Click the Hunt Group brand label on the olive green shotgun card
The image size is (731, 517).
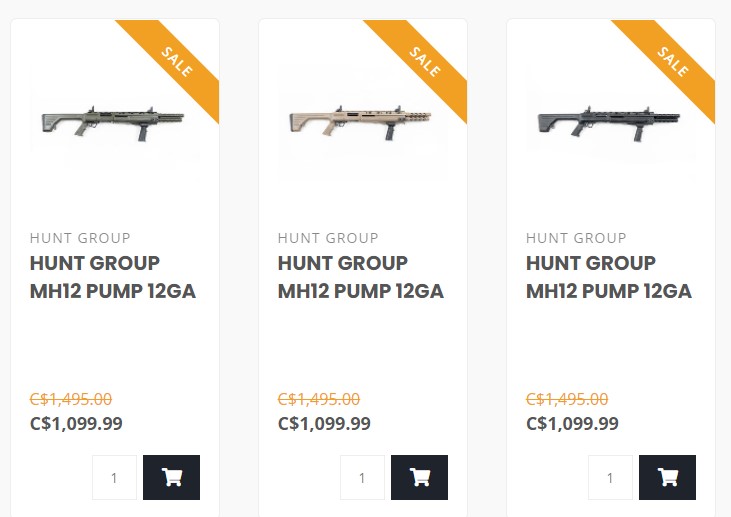coord(80,238)
